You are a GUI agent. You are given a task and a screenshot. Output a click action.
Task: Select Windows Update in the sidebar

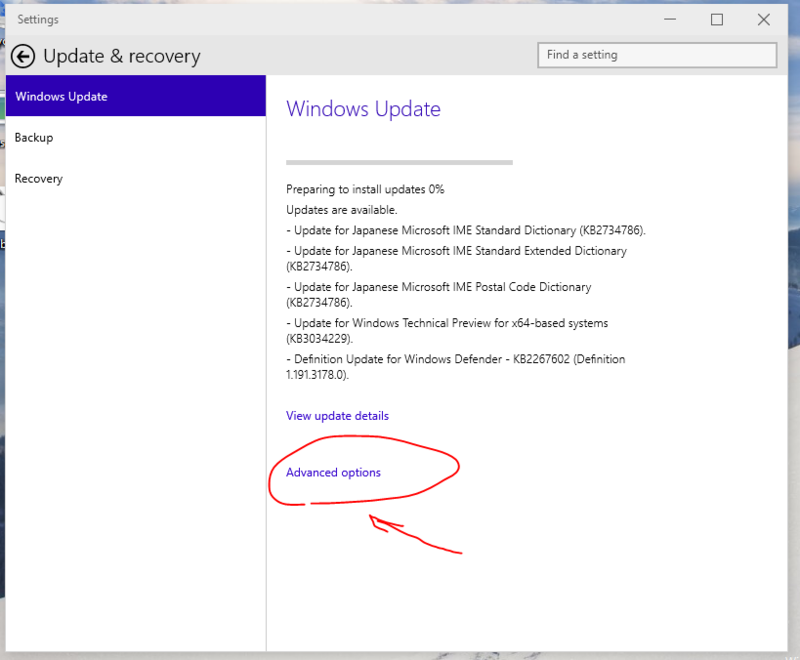coord(136,96)
